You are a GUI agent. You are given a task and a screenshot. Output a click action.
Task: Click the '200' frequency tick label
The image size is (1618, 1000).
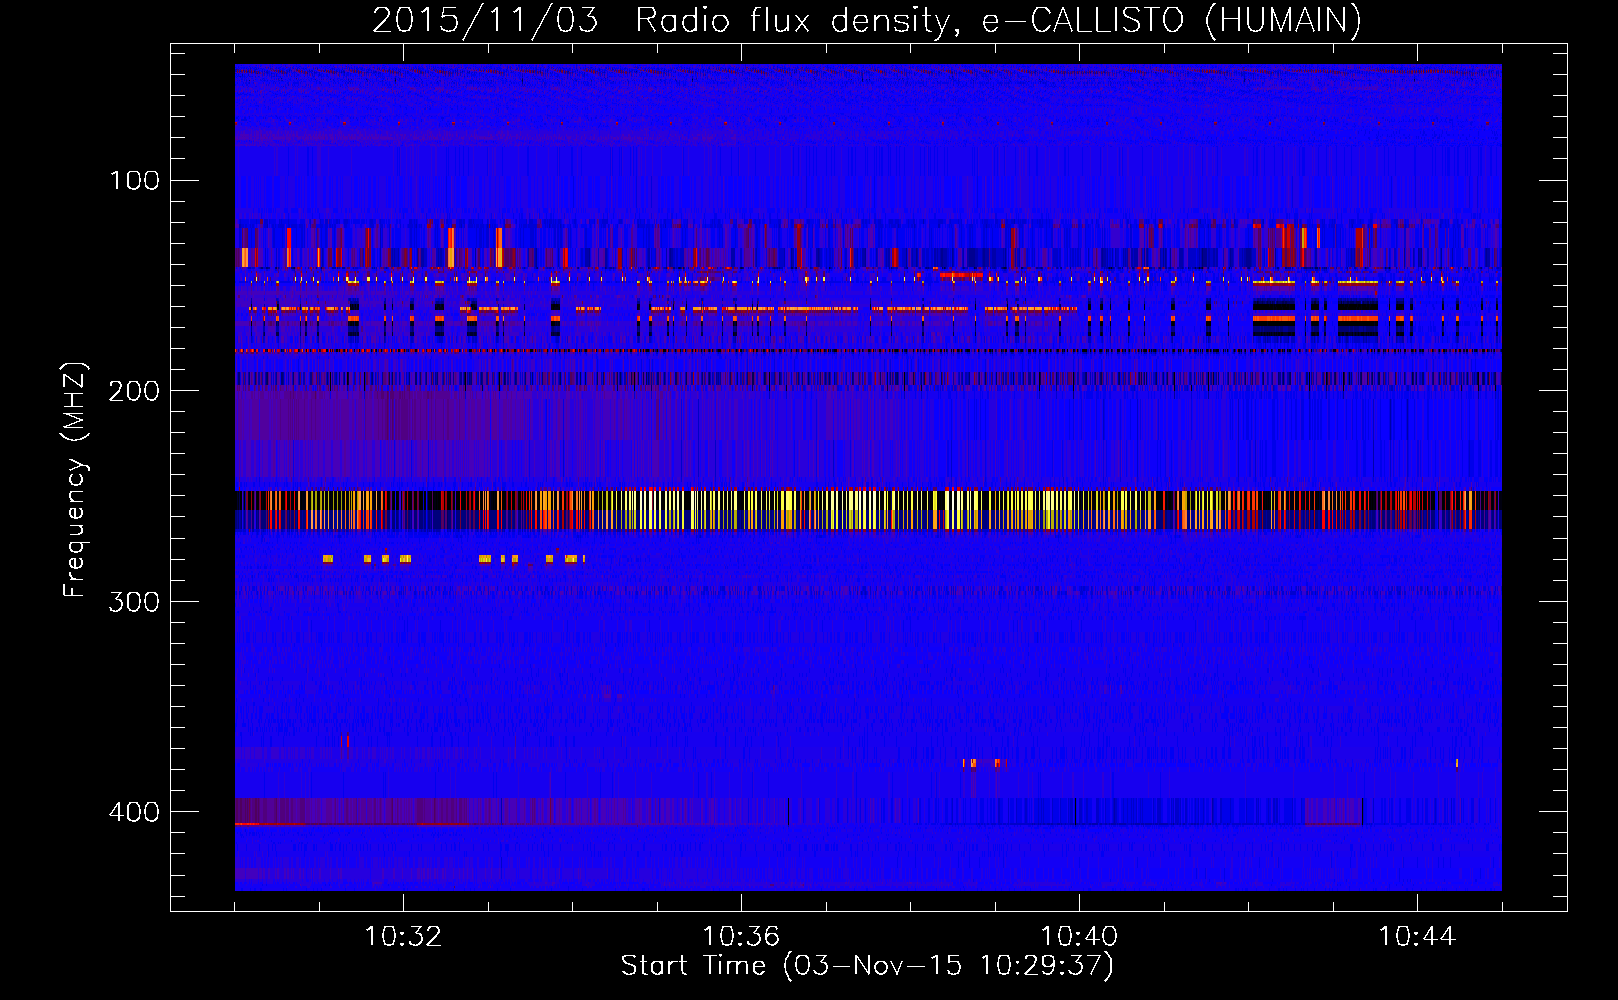134,391
